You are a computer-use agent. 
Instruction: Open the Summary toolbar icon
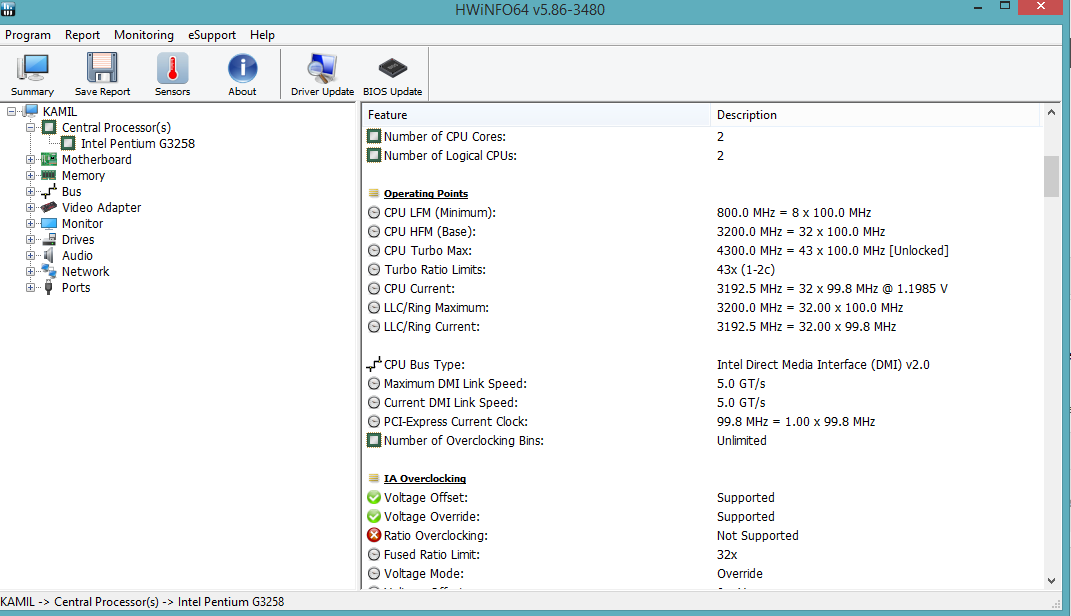[32, 74]
